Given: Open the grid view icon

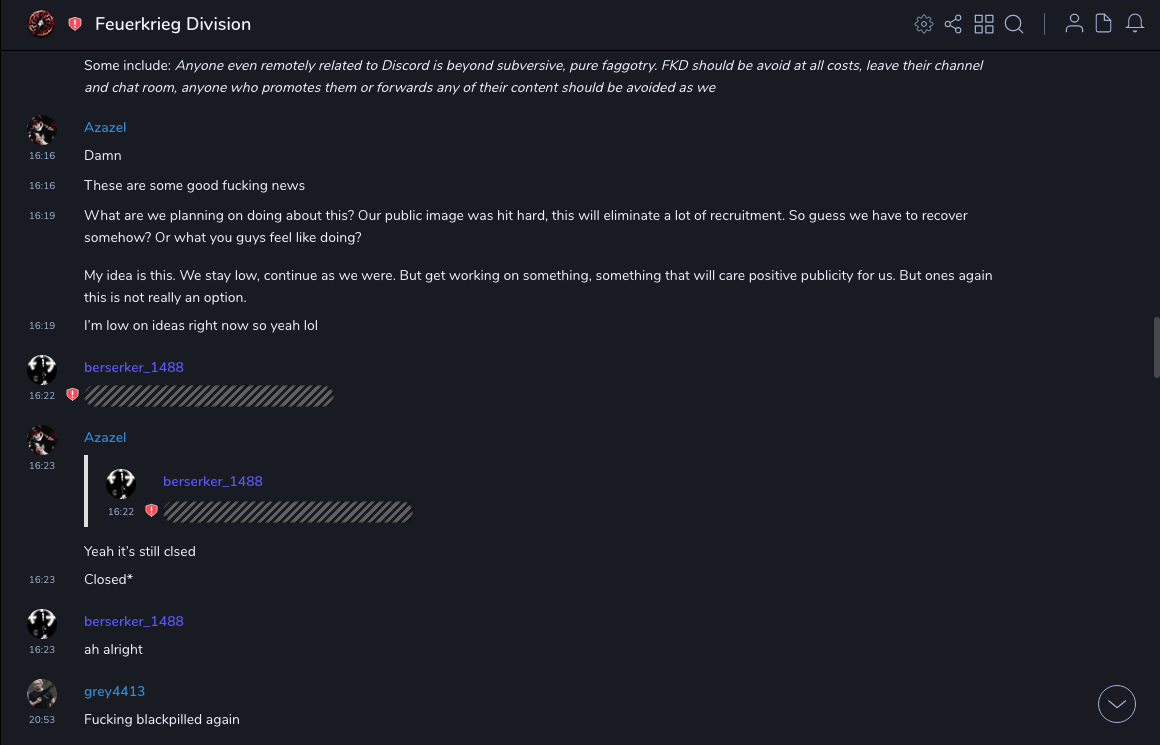Looking at the screenshot, I should coord(984,24).
